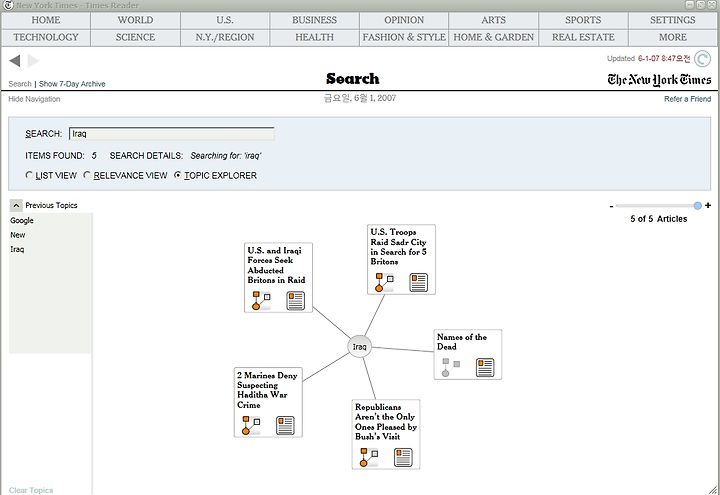The width and height of the screenshot is (720, 495).
Task: Select Relevance View radio button
Action: pyautogui.click(x=87, y=175)
